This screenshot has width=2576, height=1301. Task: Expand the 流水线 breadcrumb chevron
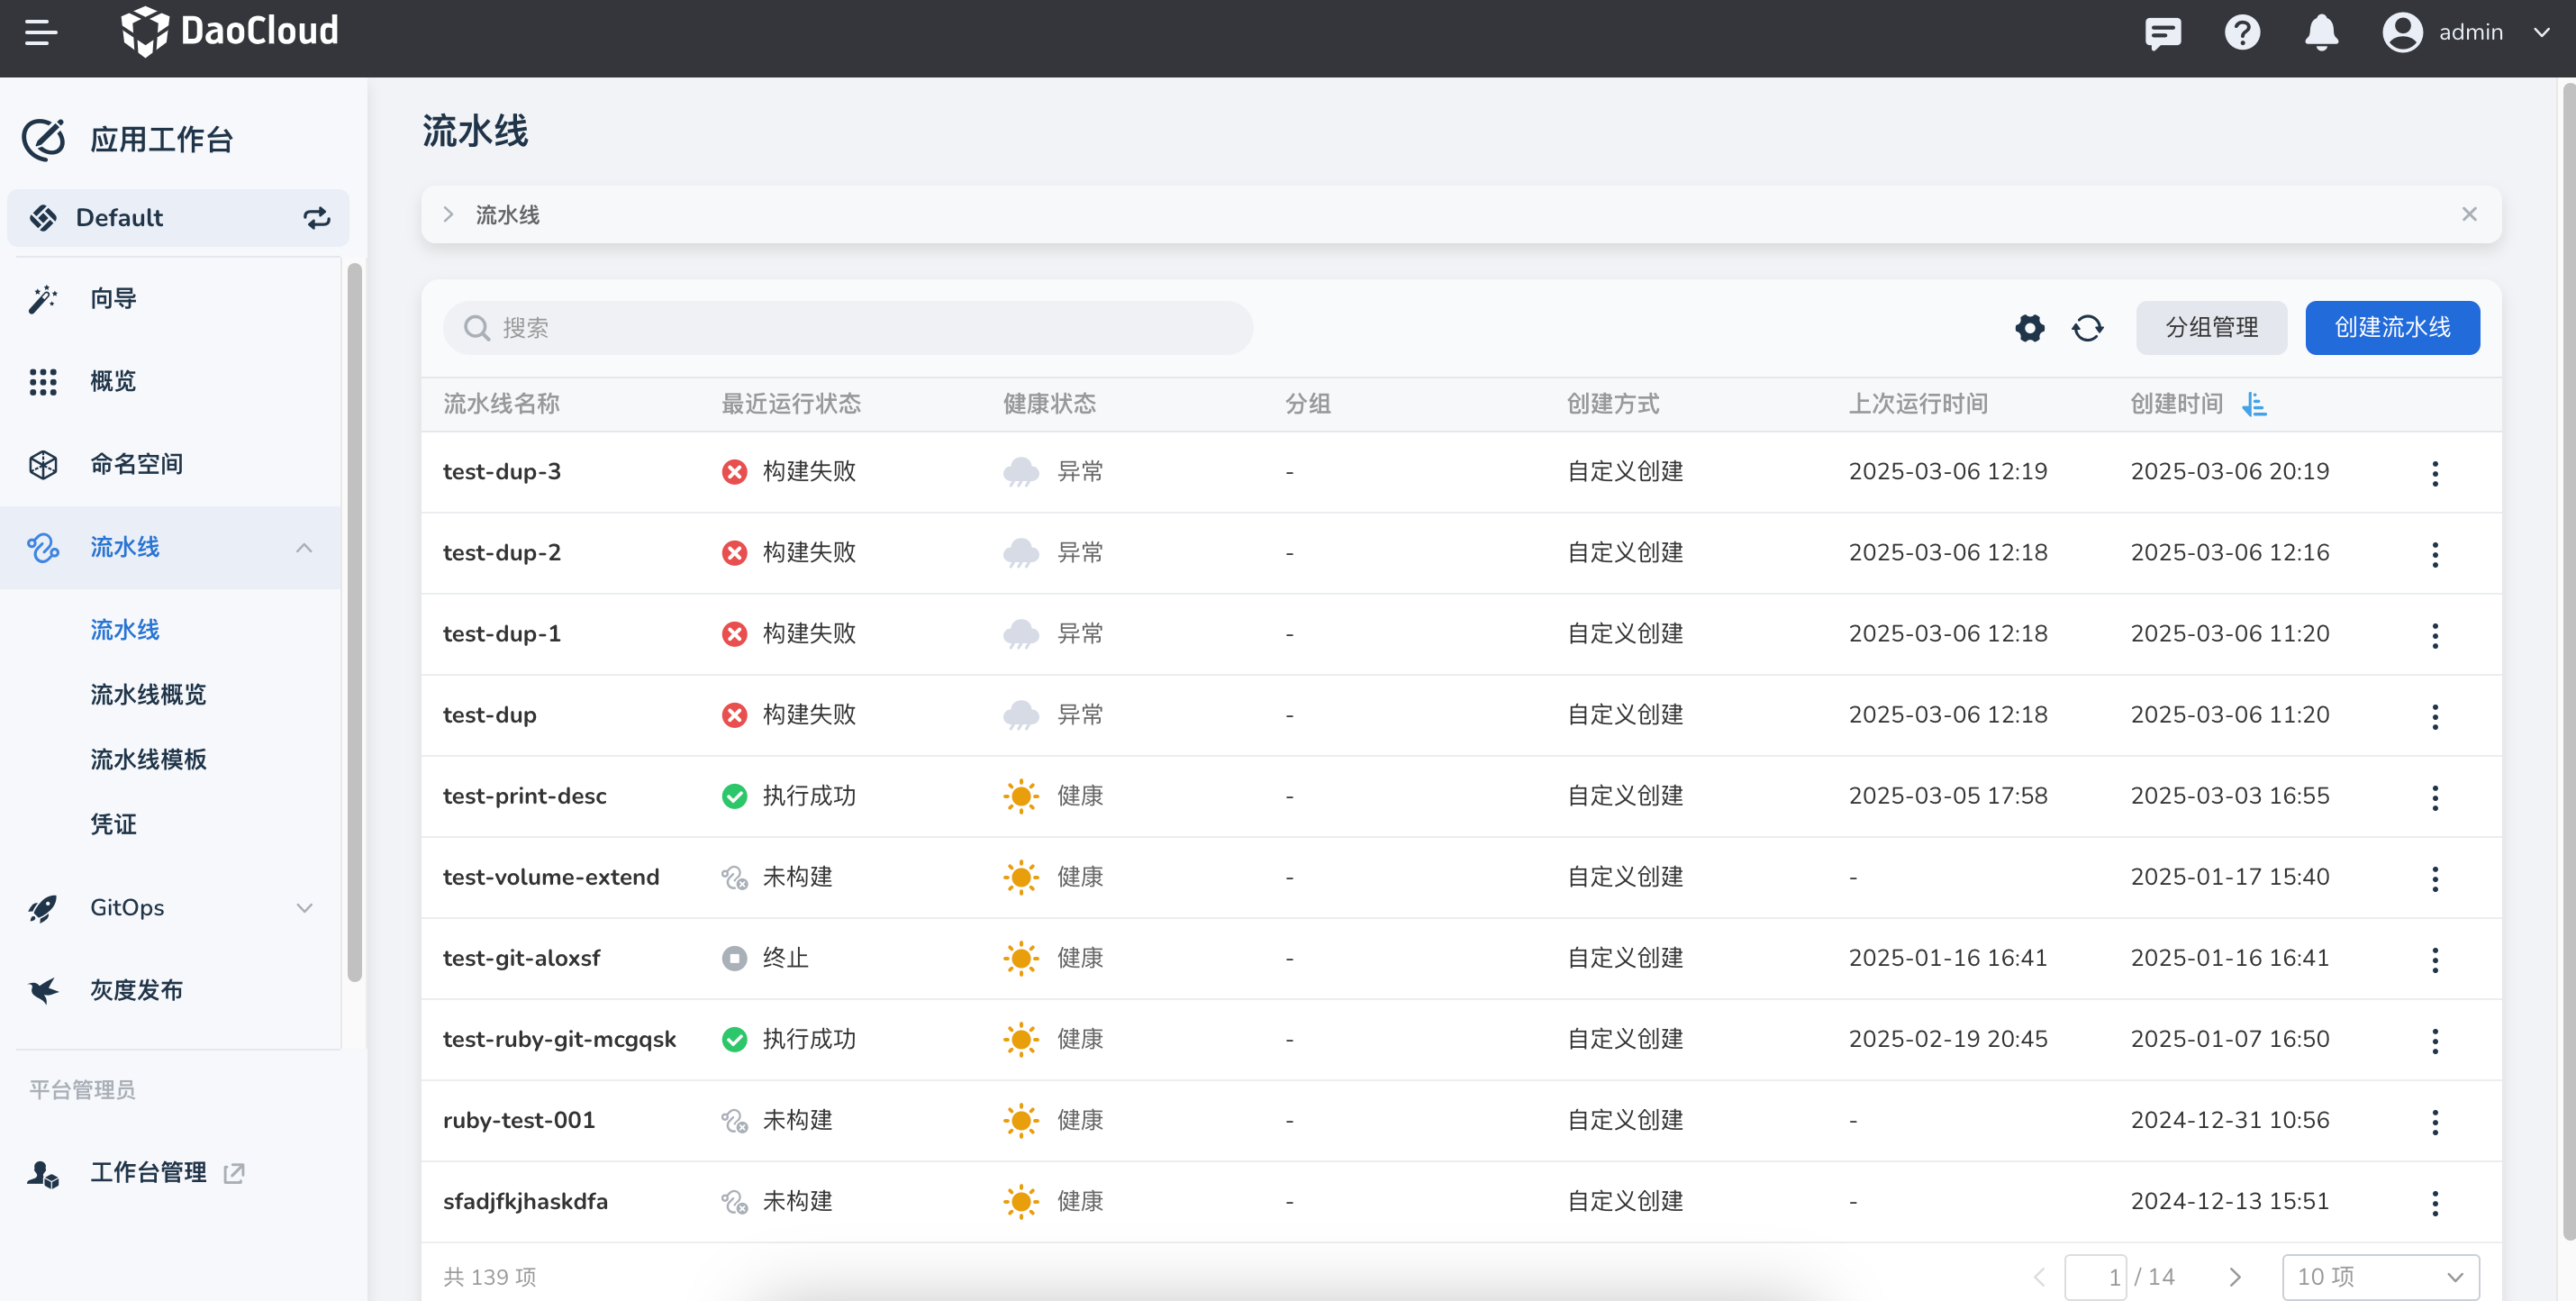click(449, 215)
